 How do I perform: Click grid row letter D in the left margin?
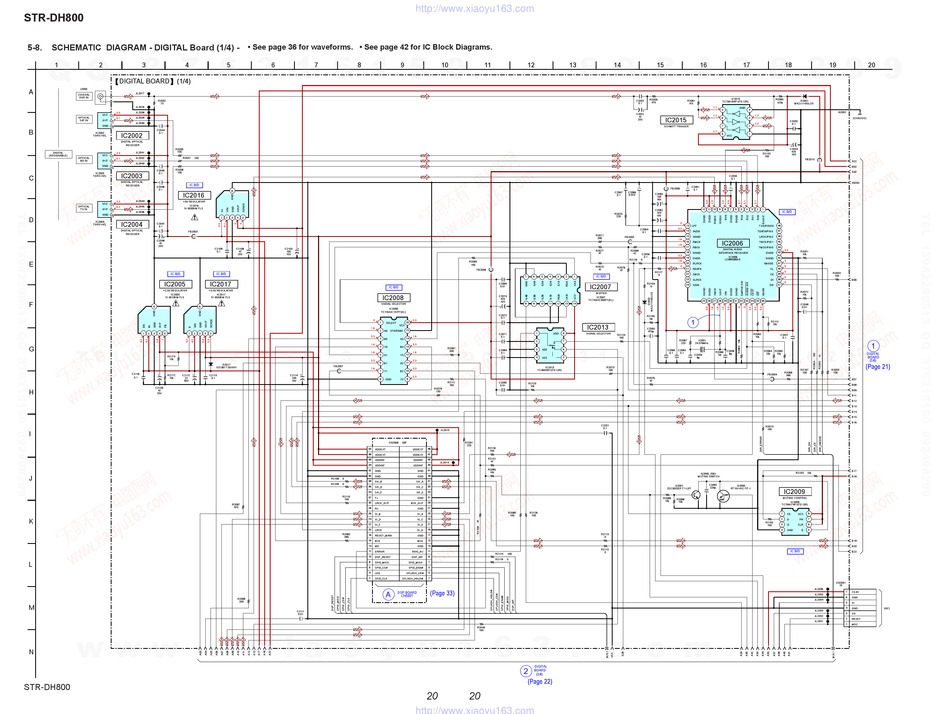31,220
